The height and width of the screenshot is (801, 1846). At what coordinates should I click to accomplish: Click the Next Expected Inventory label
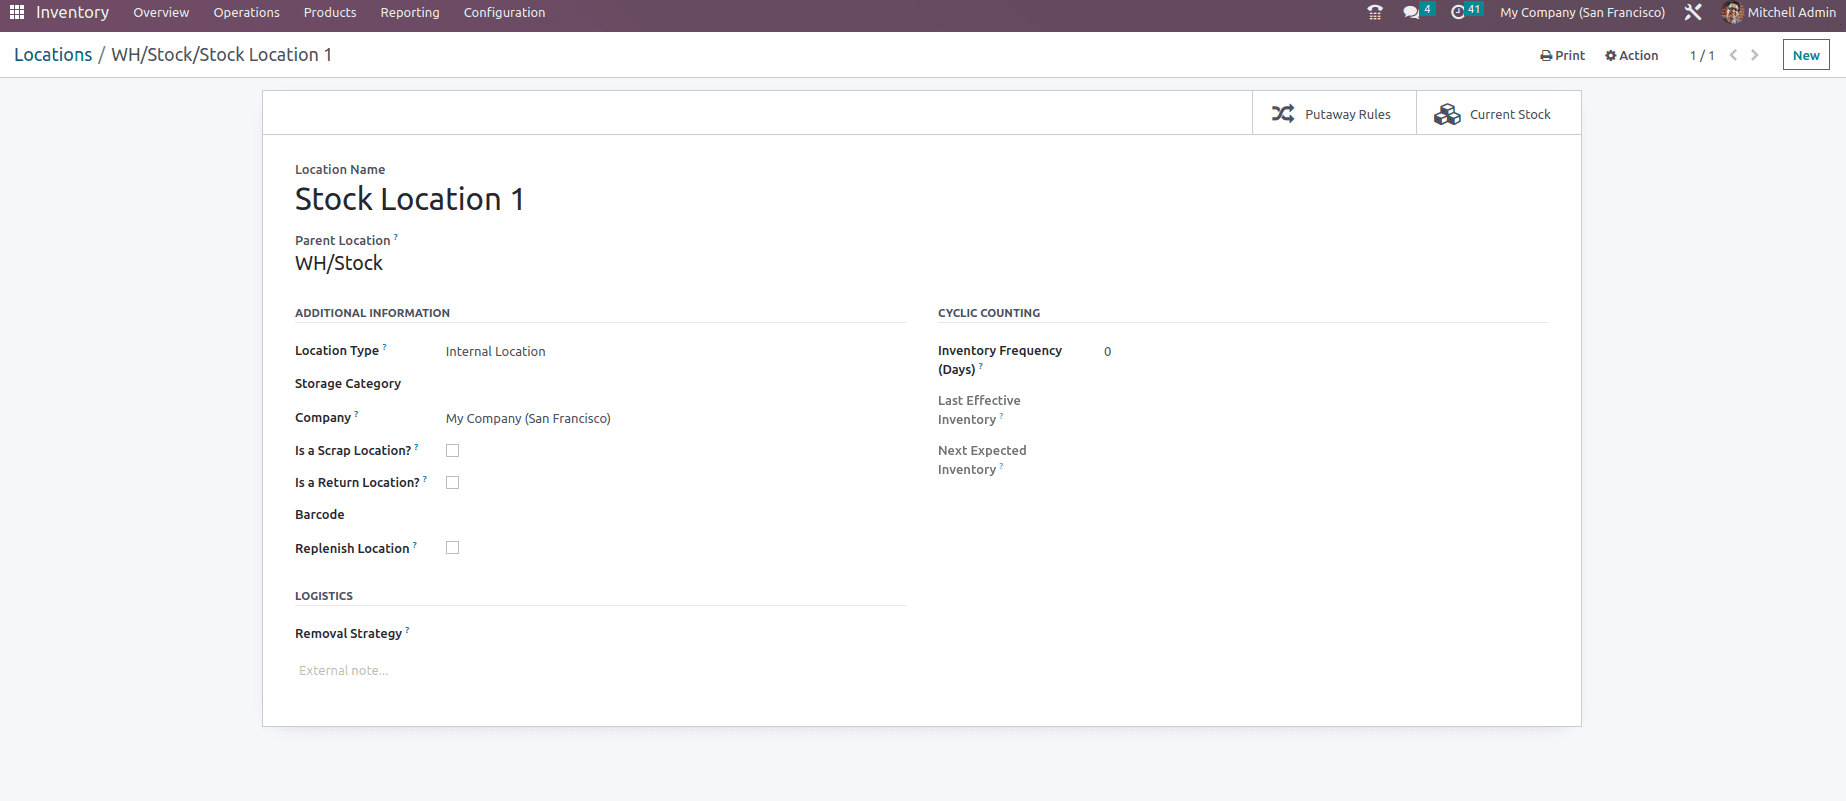[x=982, y=460]
